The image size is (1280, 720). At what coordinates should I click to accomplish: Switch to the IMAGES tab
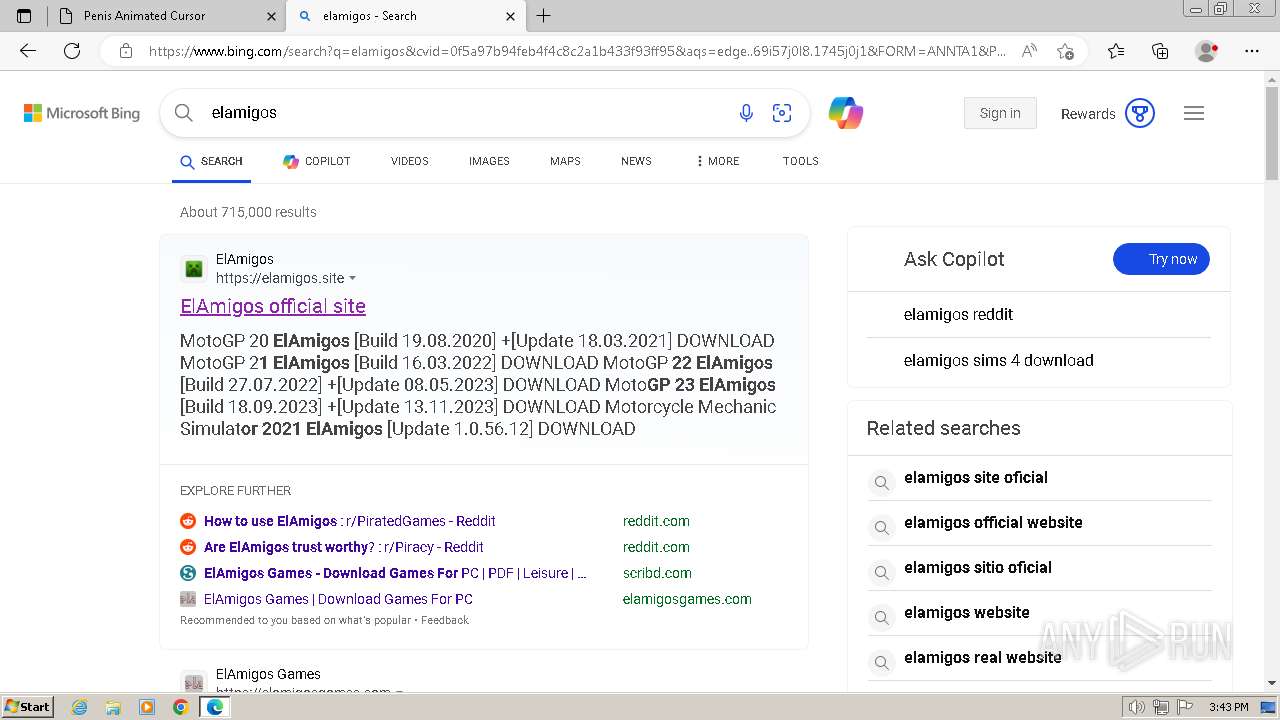tap(489, 161)
